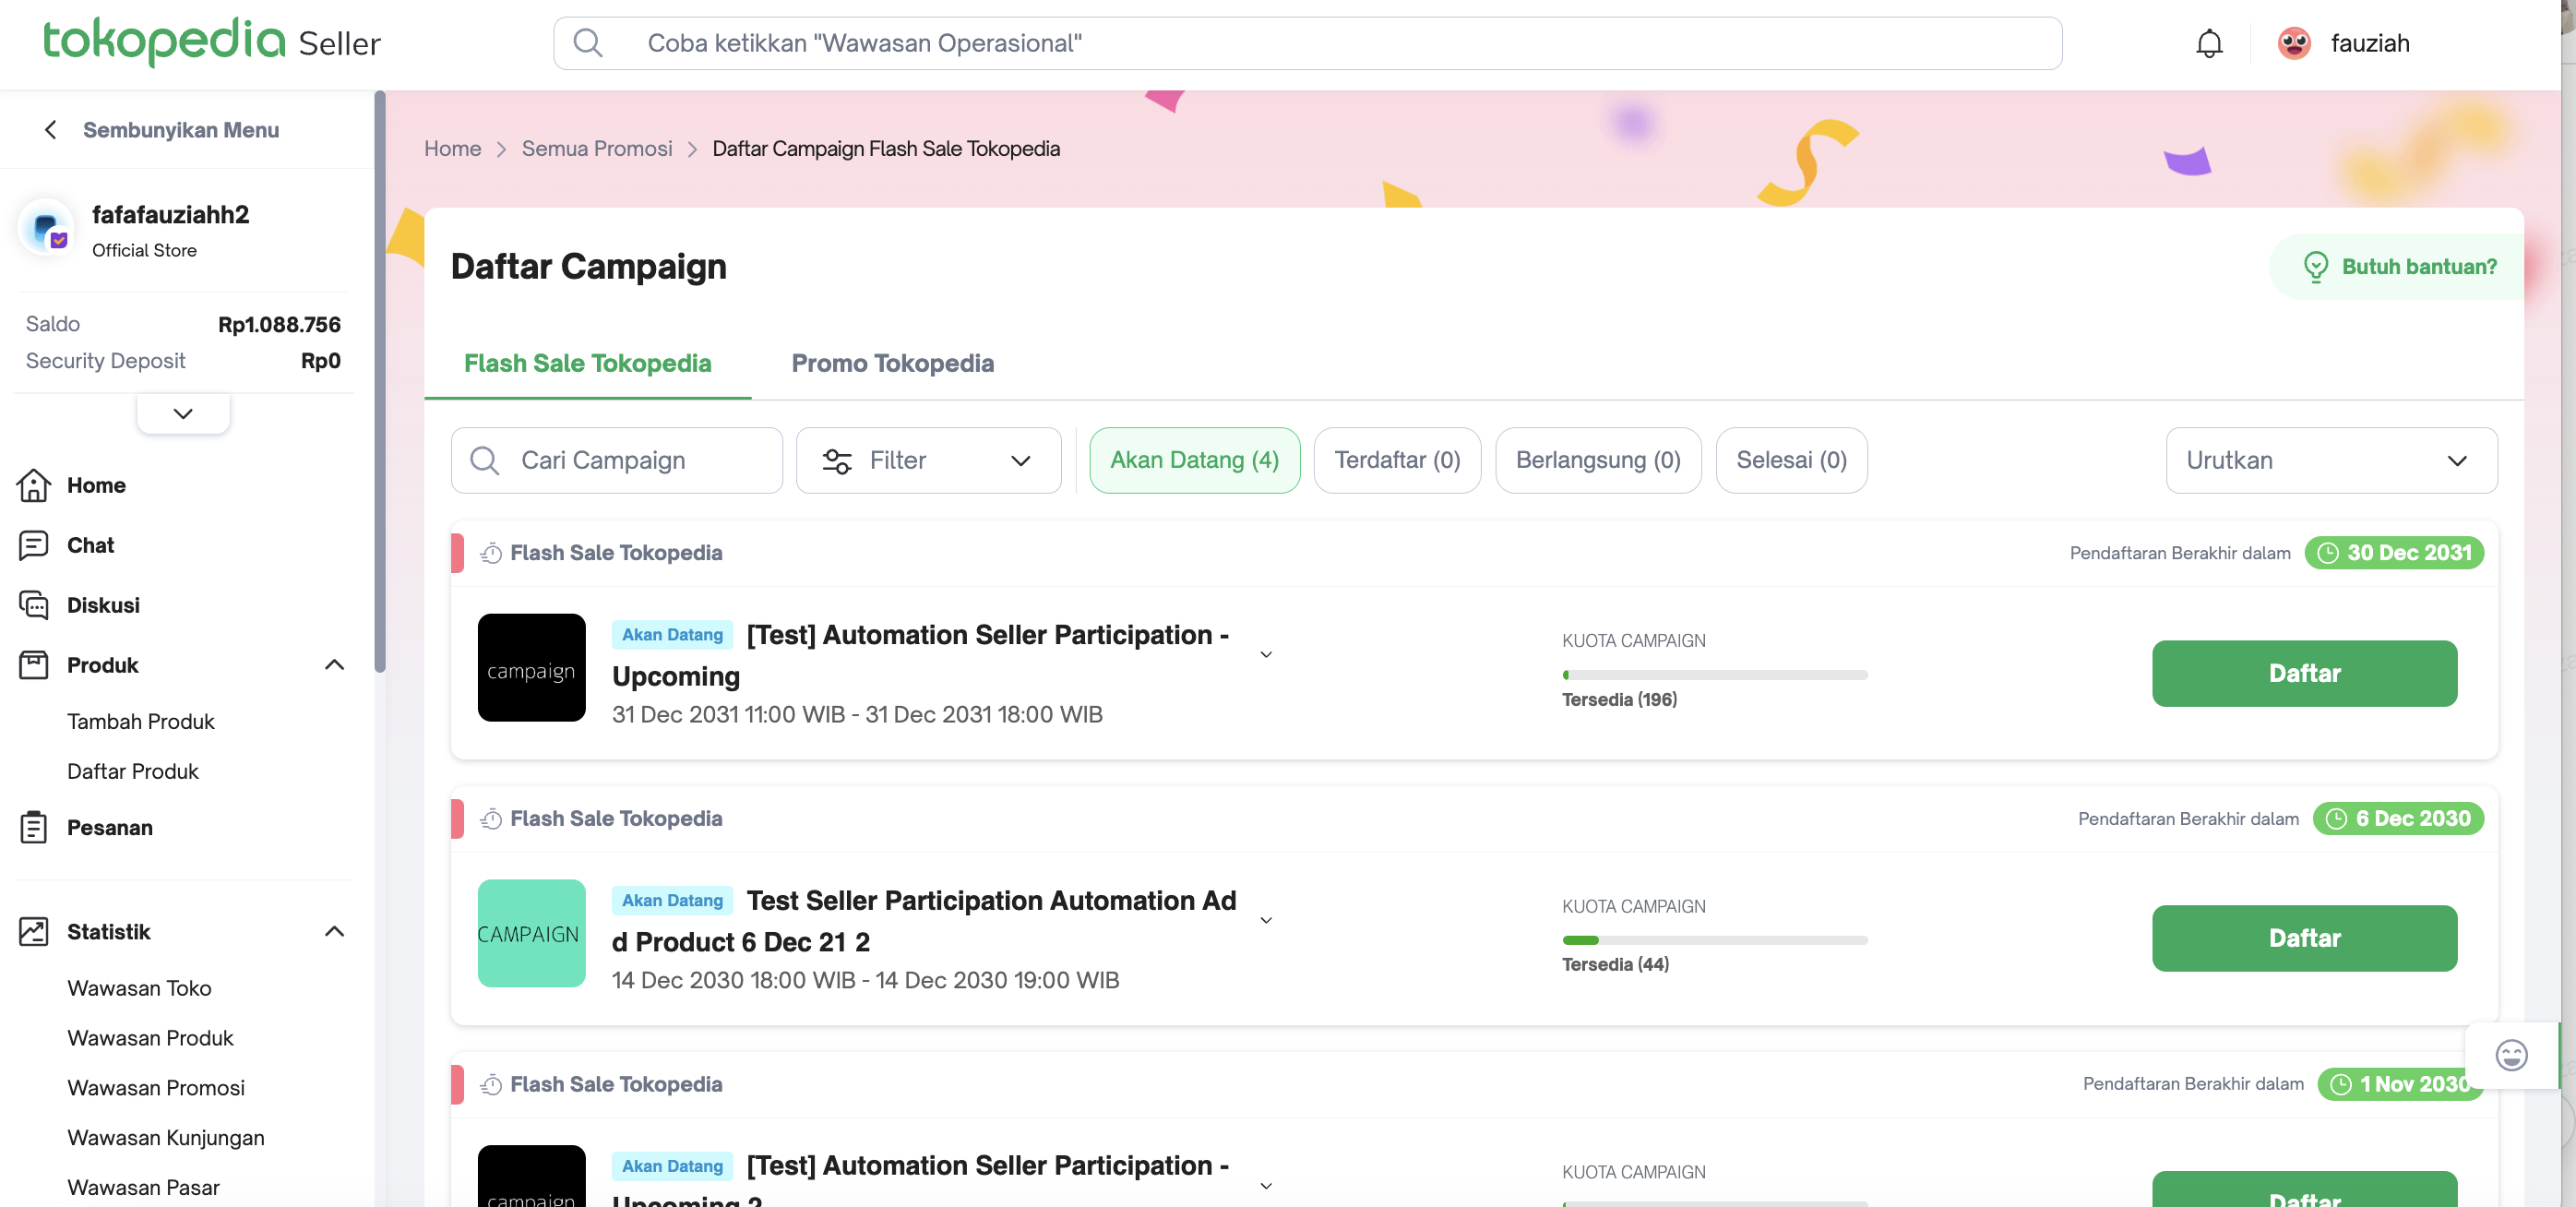Click Daftar for the Upcoming campaign
This screenshot has width=2576, height=1207.
(2303, 673)
